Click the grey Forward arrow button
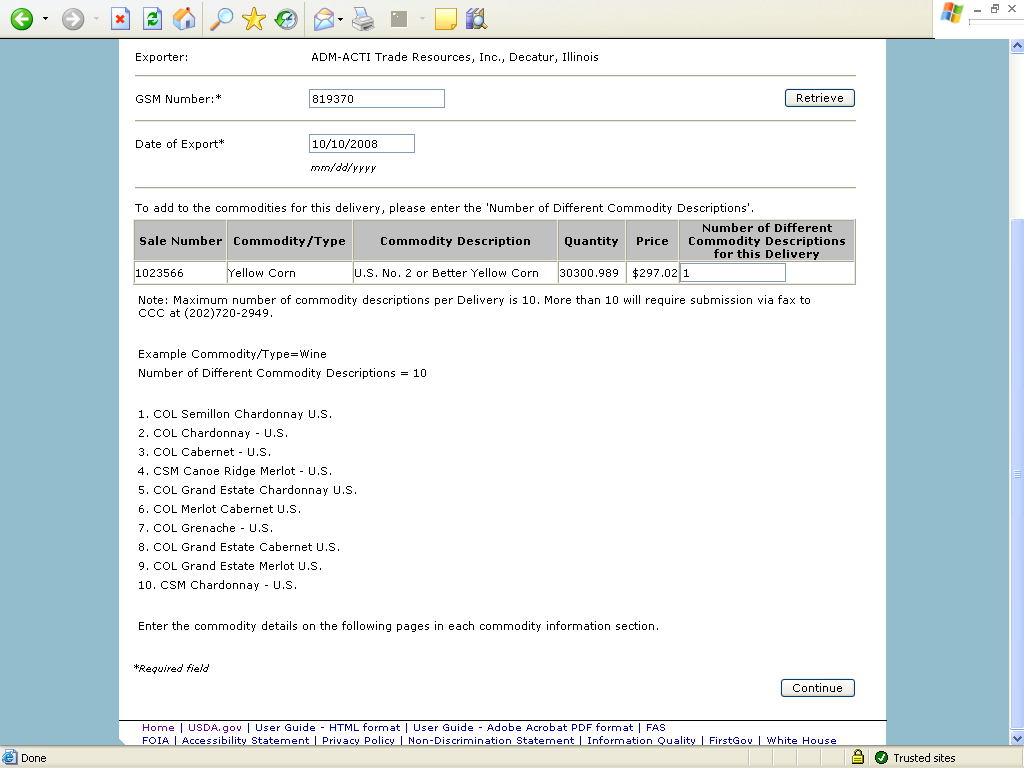Image resolution: width=1024 pixels, height=768 pixels. [x=73, y=19]
